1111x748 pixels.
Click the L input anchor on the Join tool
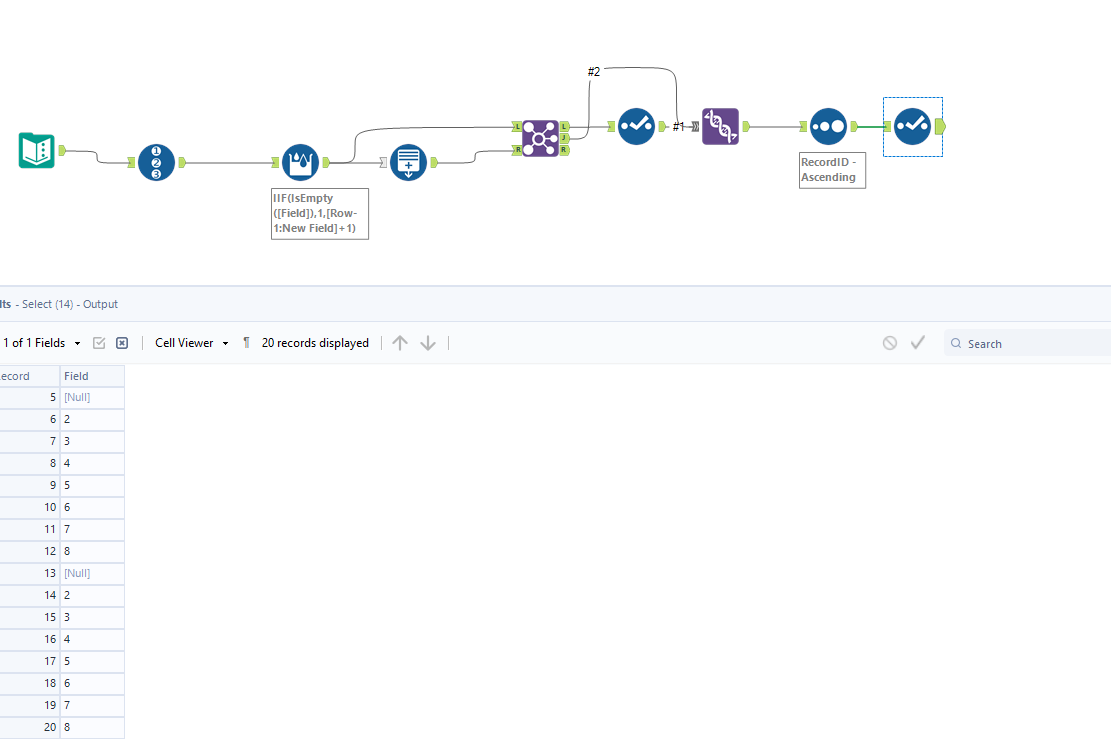coord(517,127)
